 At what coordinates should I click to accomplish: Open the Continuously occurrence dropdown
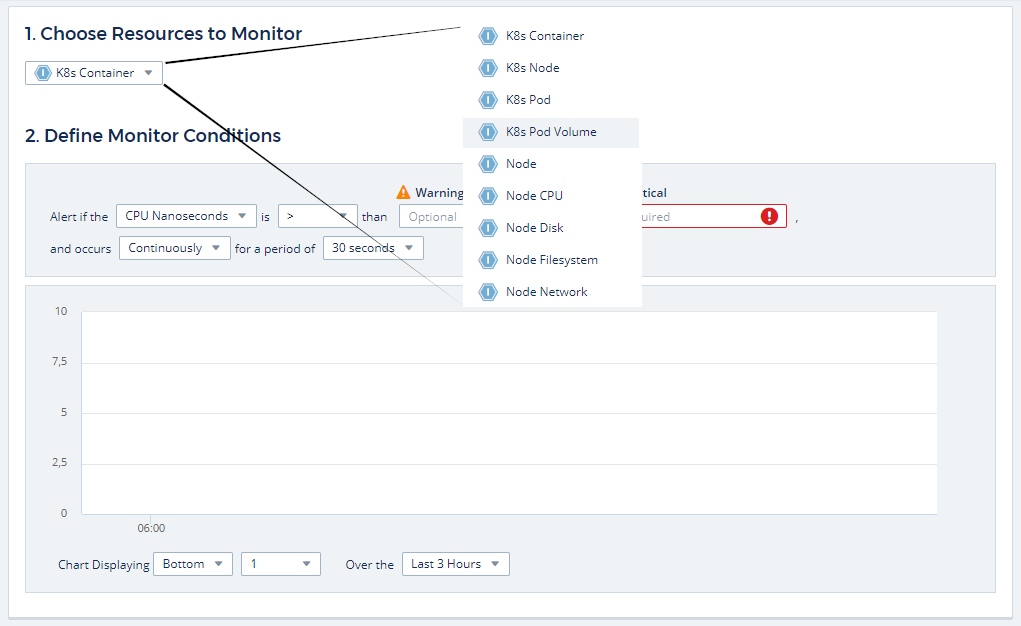pos(174,248)
